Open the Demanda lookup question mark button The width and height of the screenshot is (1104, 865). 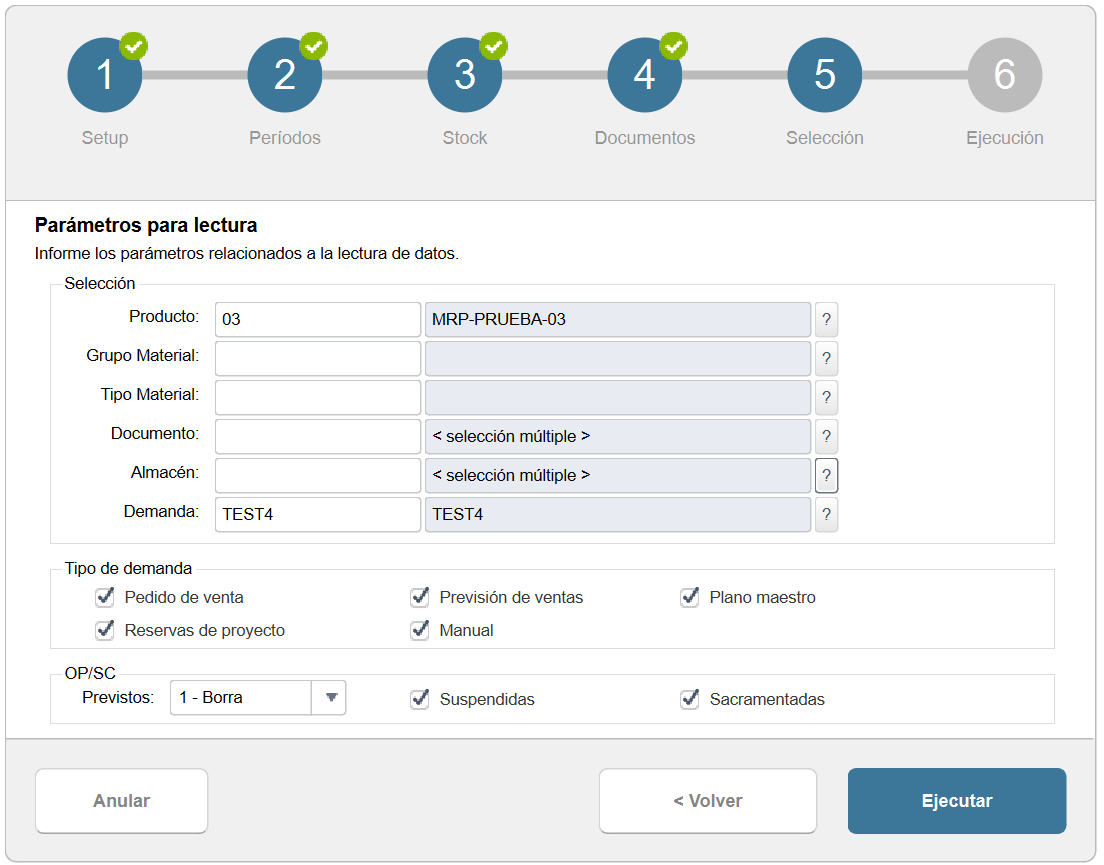point(826,515)
